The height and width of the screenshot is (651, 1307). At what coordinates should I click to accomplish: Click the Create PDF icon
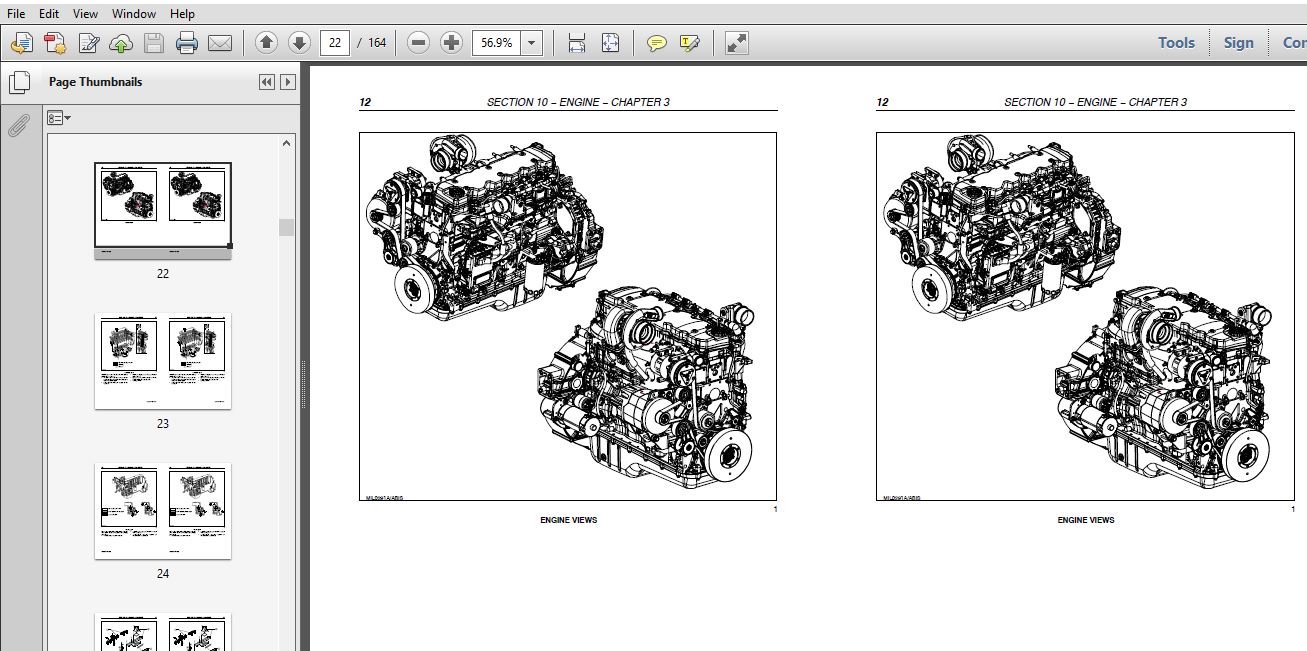point(55,43)
